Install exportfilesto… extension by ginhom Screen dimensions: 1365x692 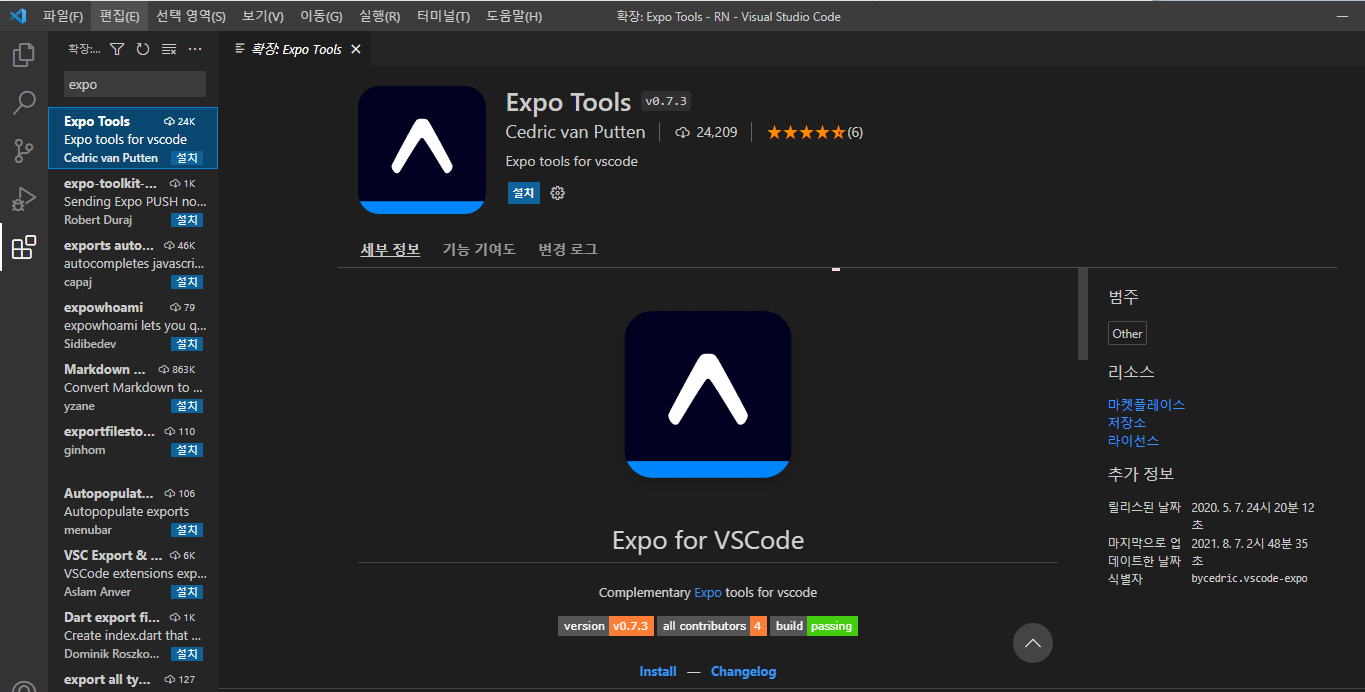pos(188,450)
